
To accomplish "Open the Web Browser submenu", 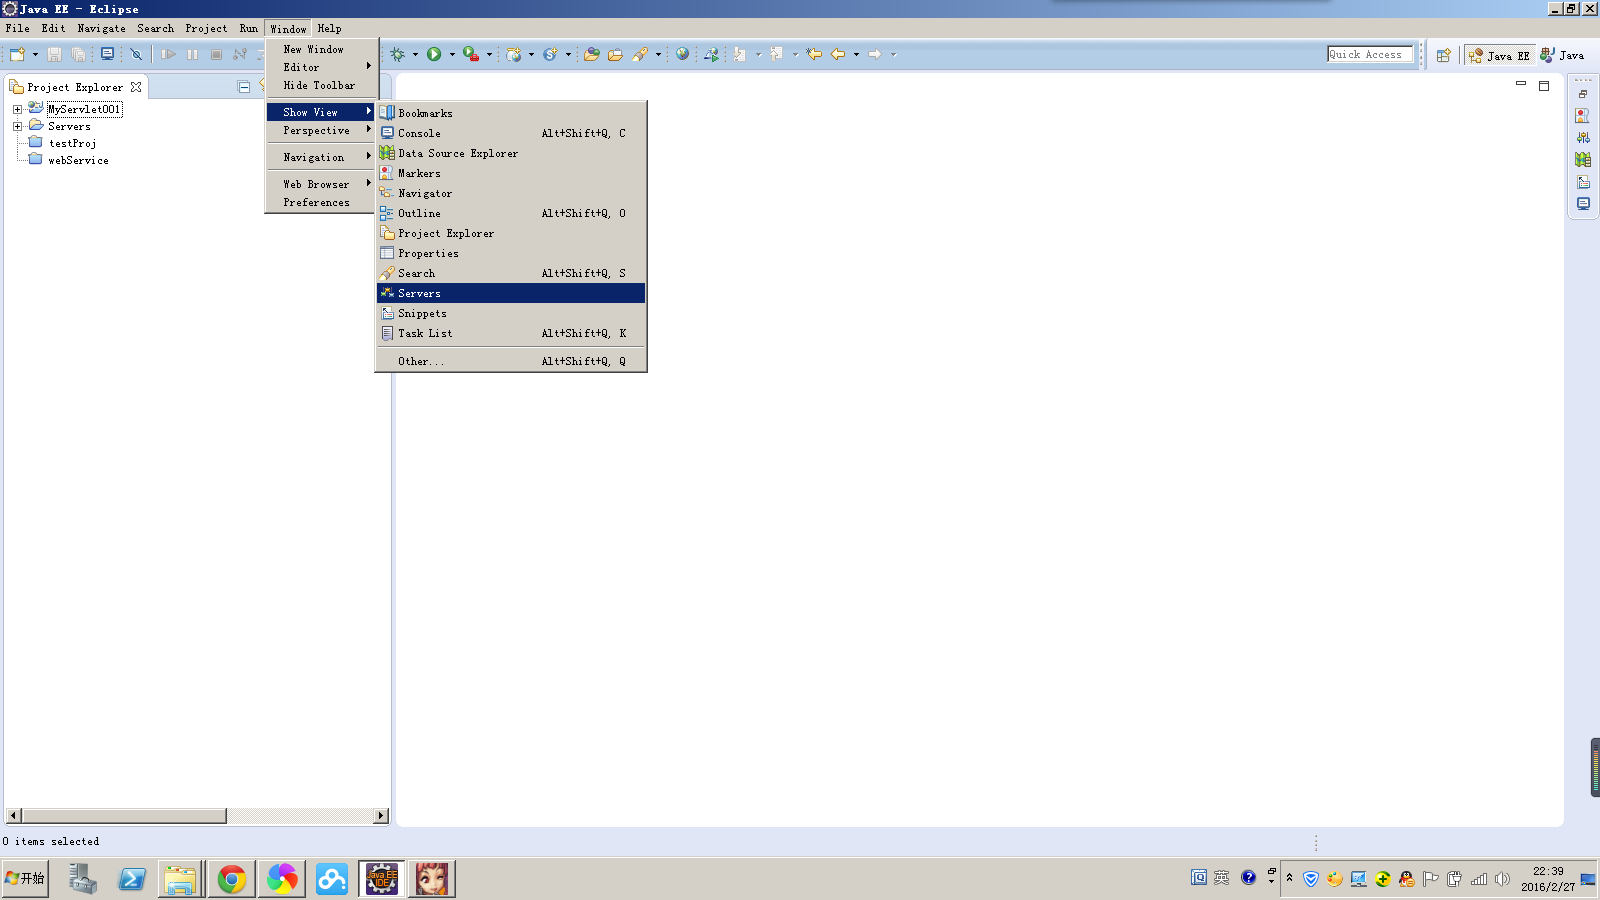I will (320, 184).
